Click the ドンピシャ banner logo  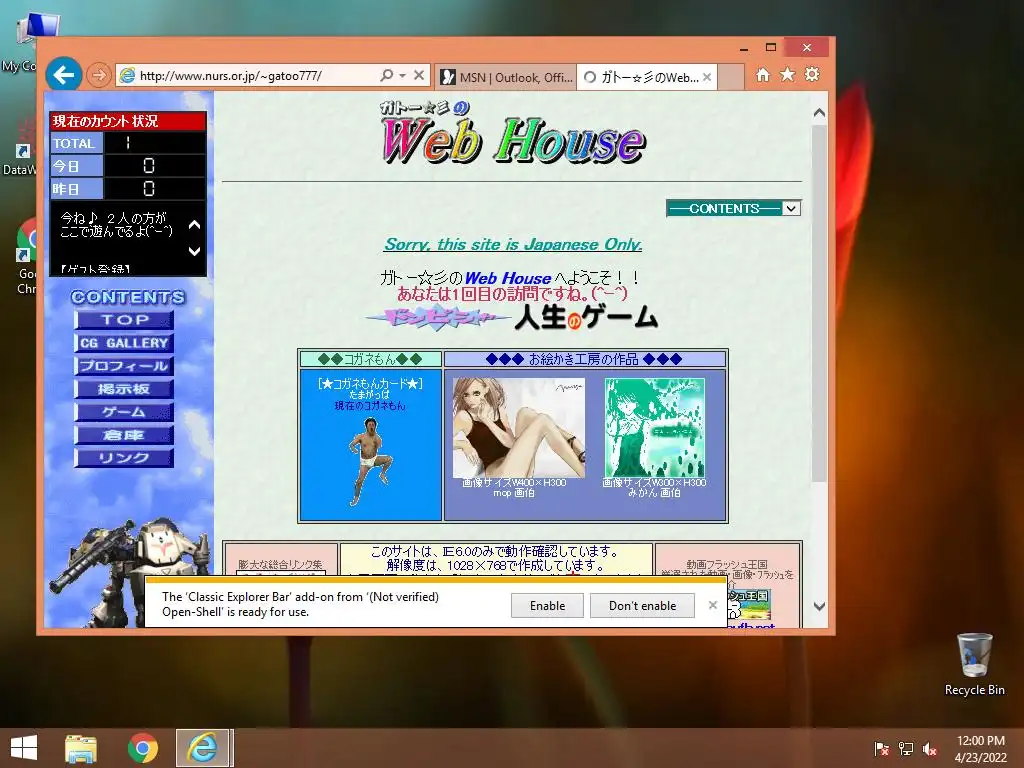coord(439,318)
